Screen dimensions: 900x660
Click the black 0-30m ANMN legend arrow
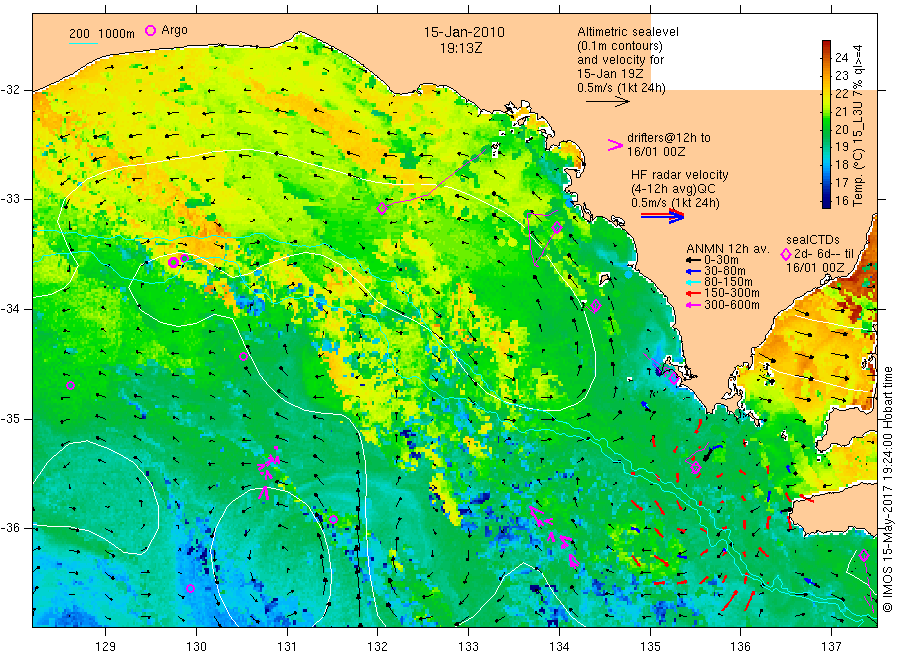pos(693,260)
